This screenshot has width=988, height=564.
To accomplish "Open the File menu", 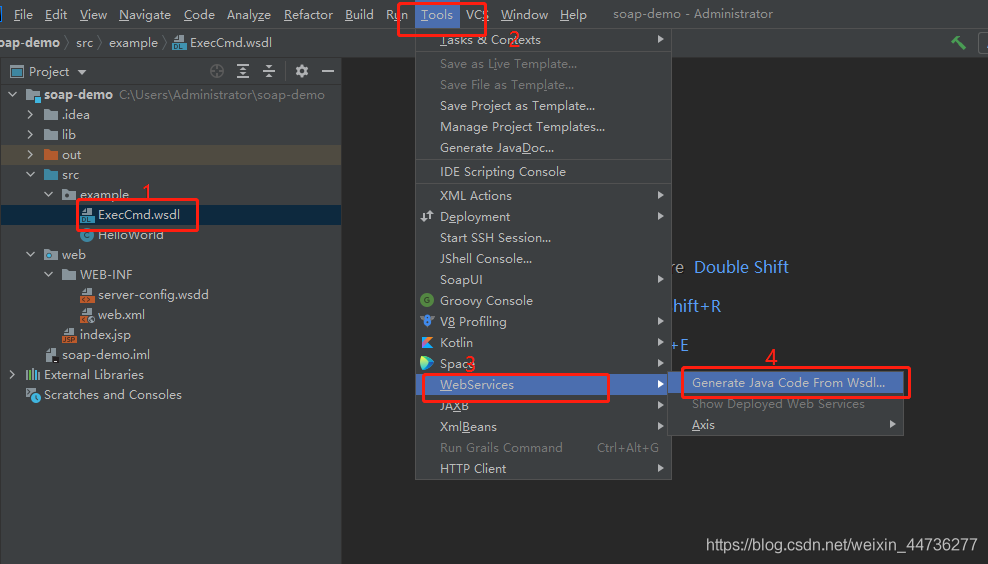I will (x=23, y=14).
